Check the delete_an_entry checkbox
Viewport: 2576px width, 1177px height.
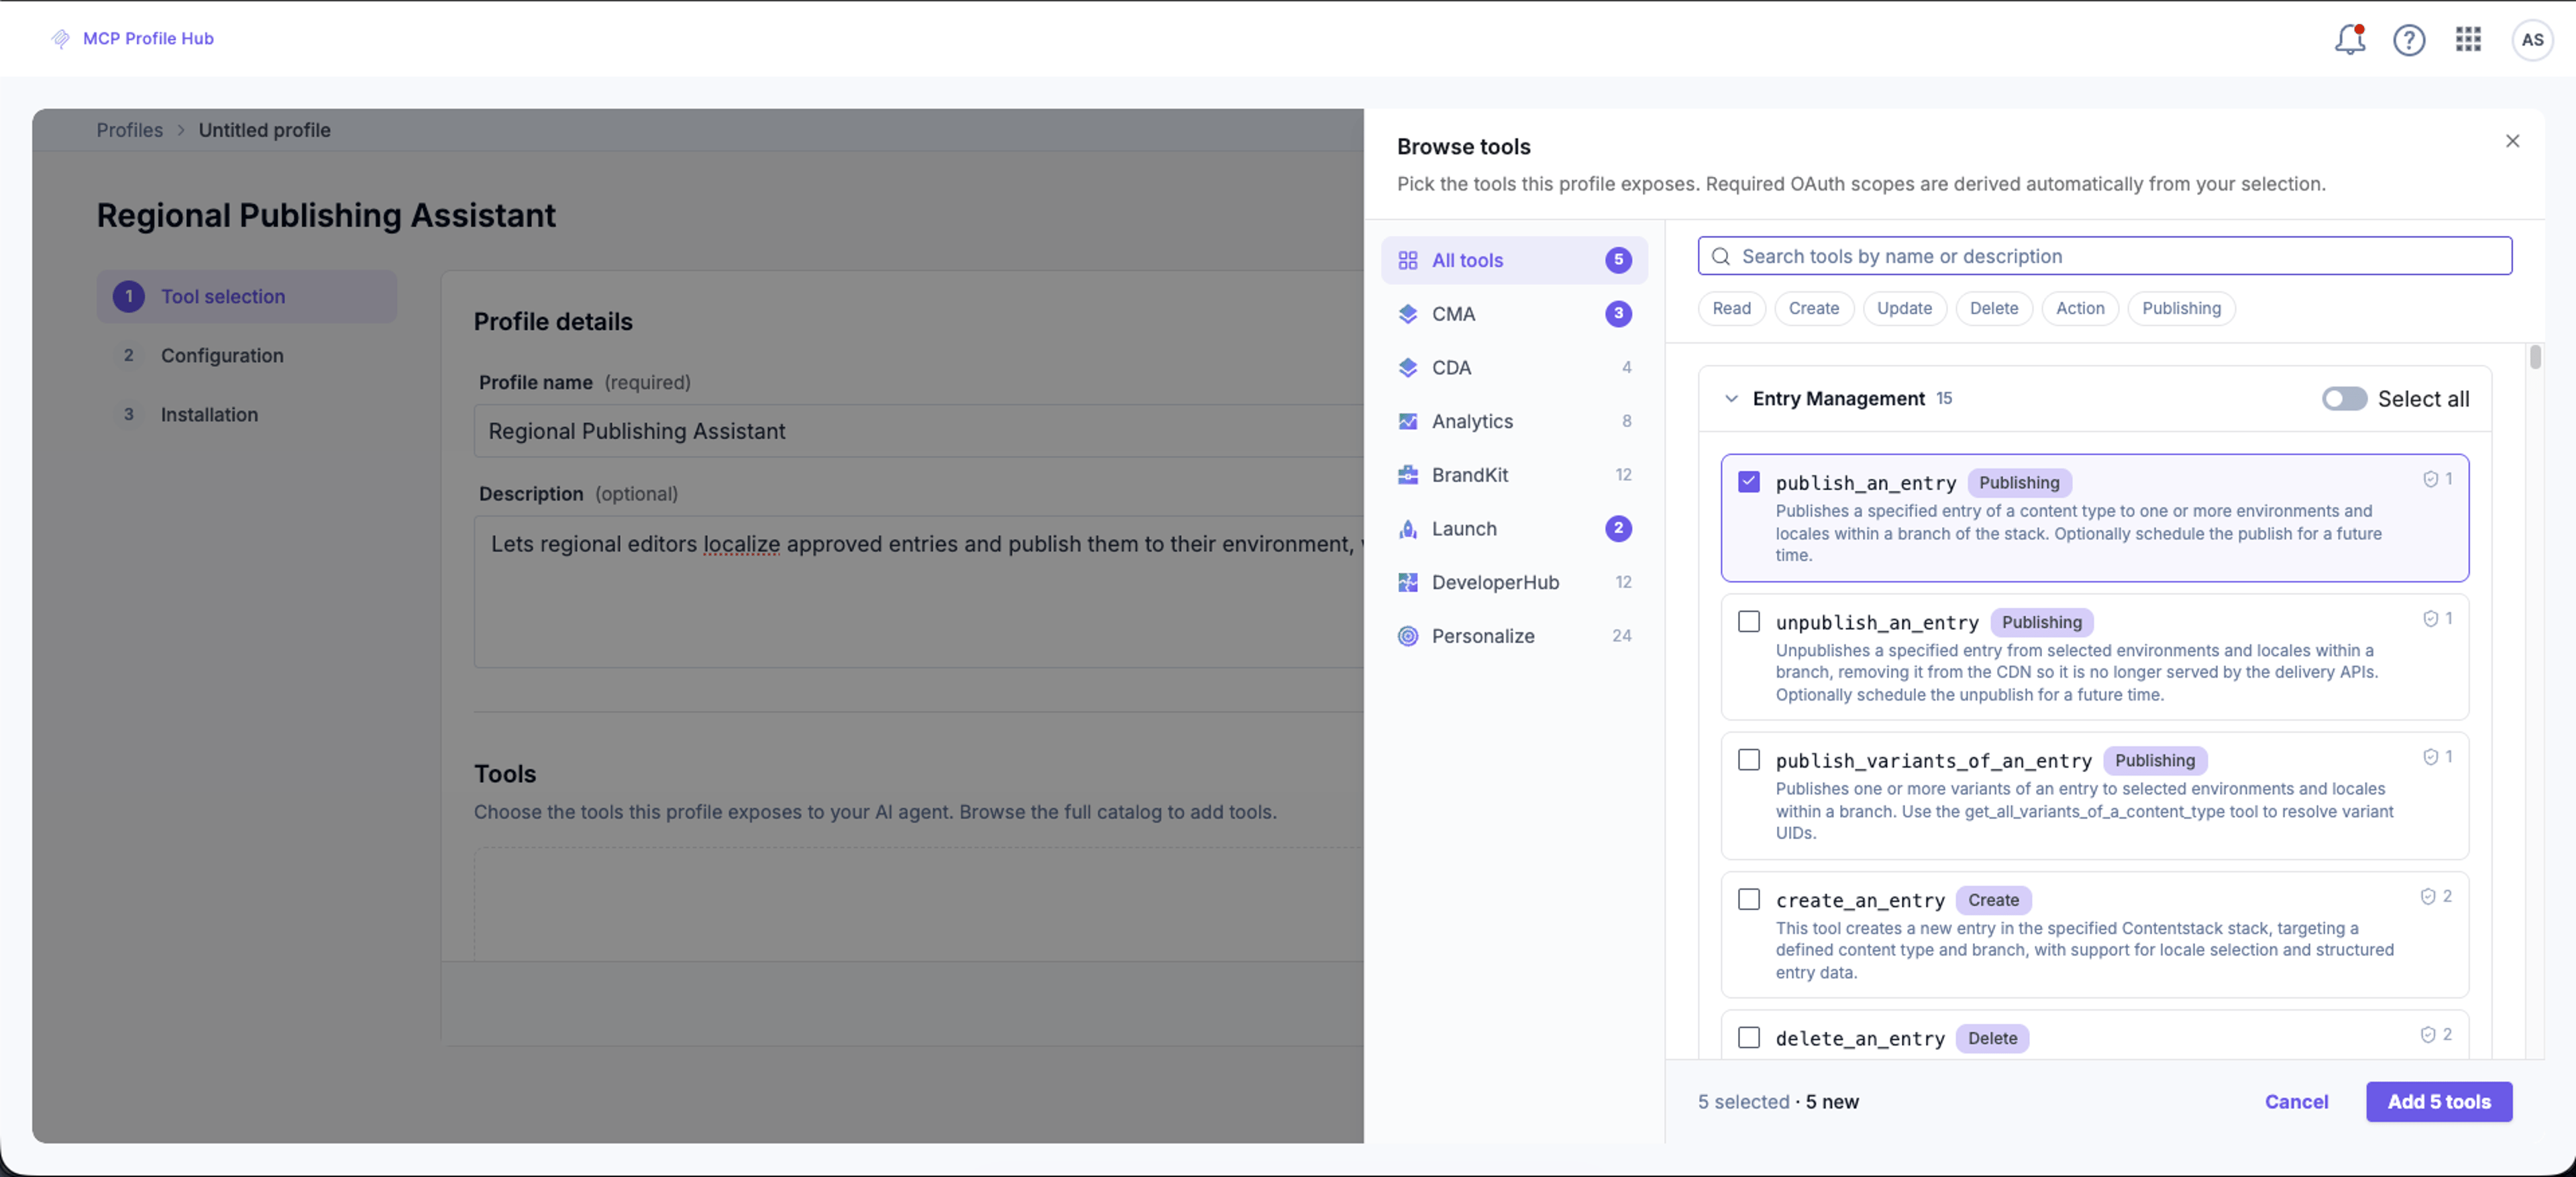[x=1748, y=1037]
